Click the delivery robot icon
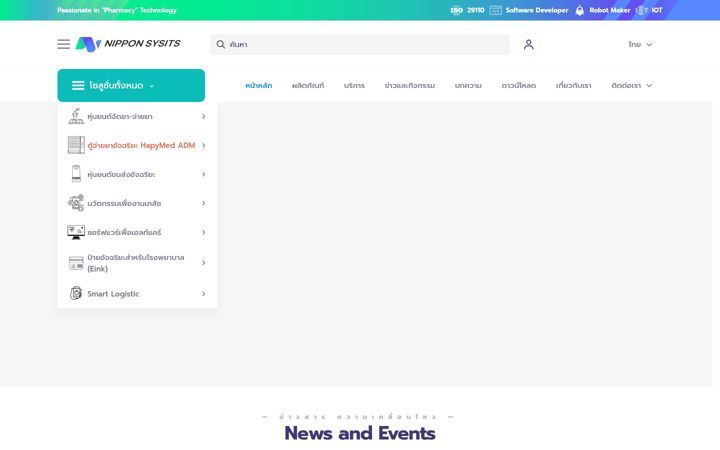Image resolution: width=720 pixels, height=450 pixels. (76, 174)
